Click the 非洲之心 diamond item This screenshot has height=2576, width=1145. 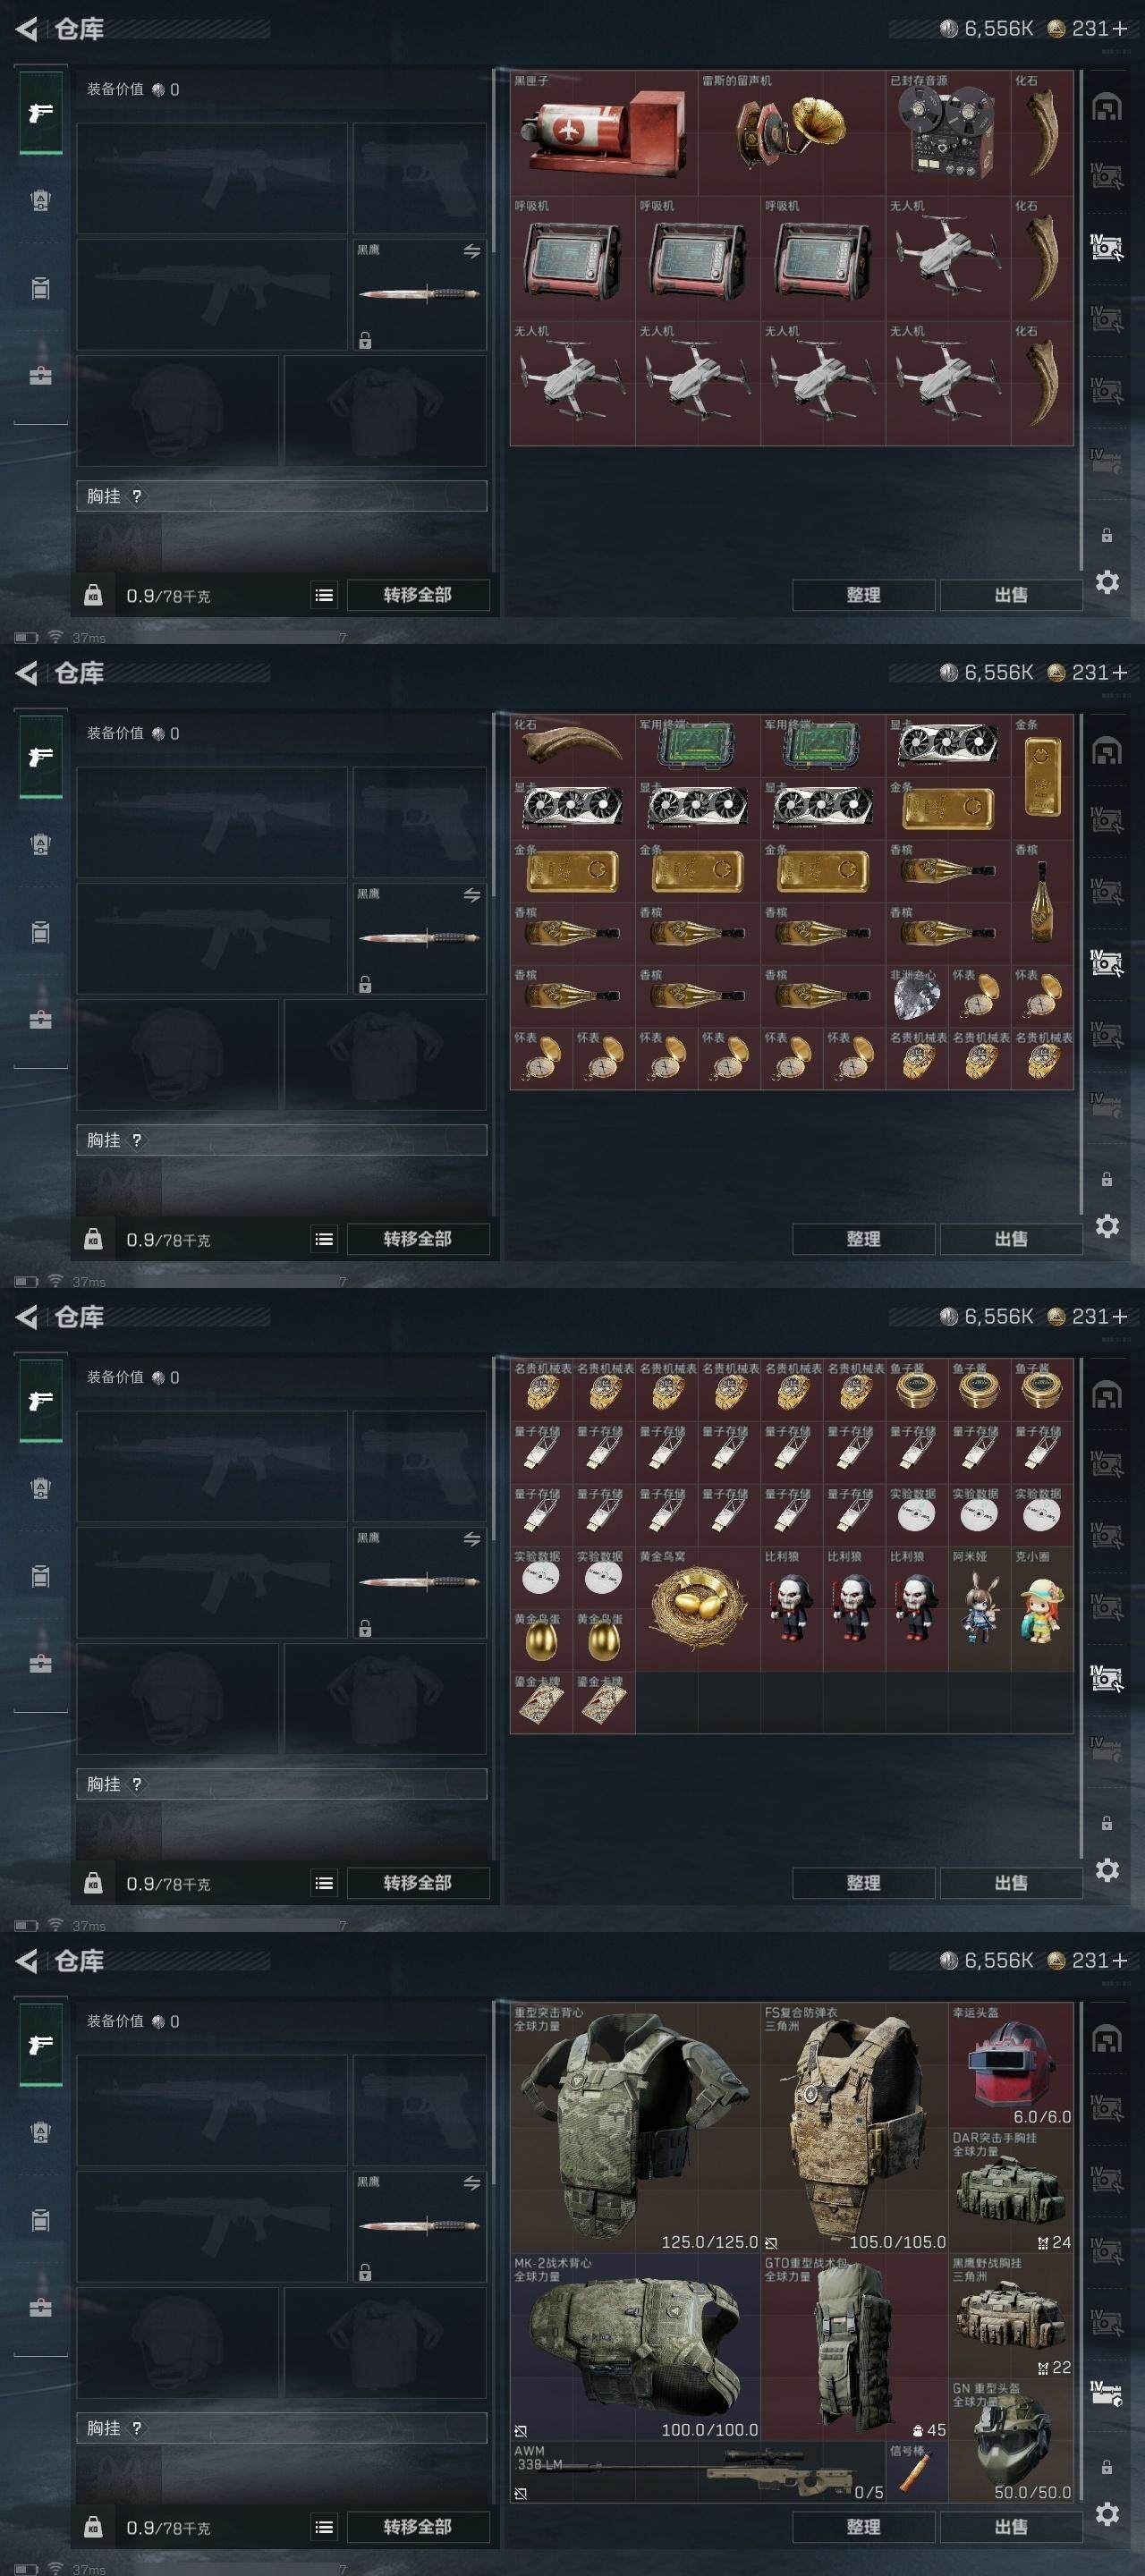(916, 996)
